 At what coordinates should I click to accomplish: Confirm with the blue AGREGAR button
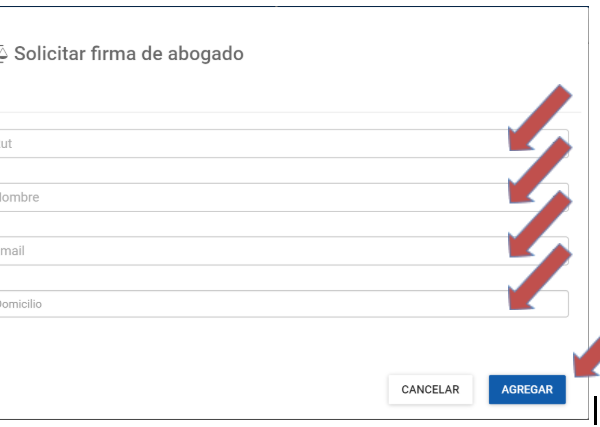point(527,389)
